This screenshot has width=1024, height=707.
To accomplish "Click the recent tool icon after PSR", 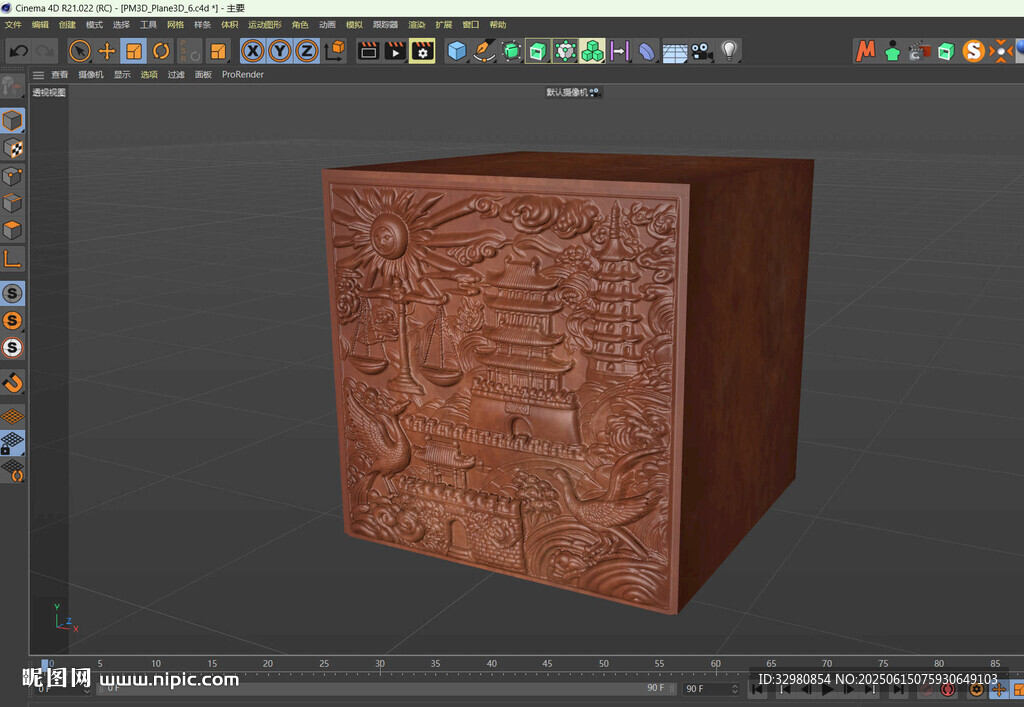I will [x=218, y=51].
